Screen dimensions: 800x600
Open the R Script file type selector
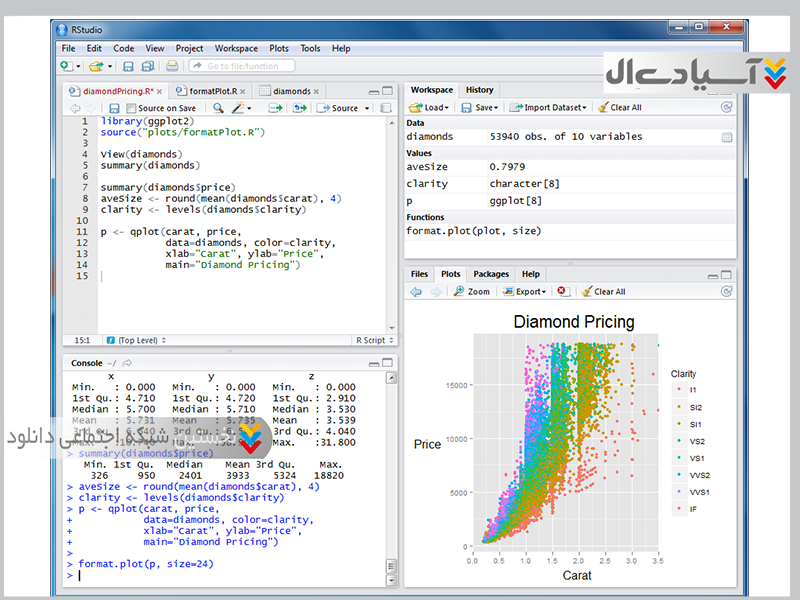click(x=373, y=340)
